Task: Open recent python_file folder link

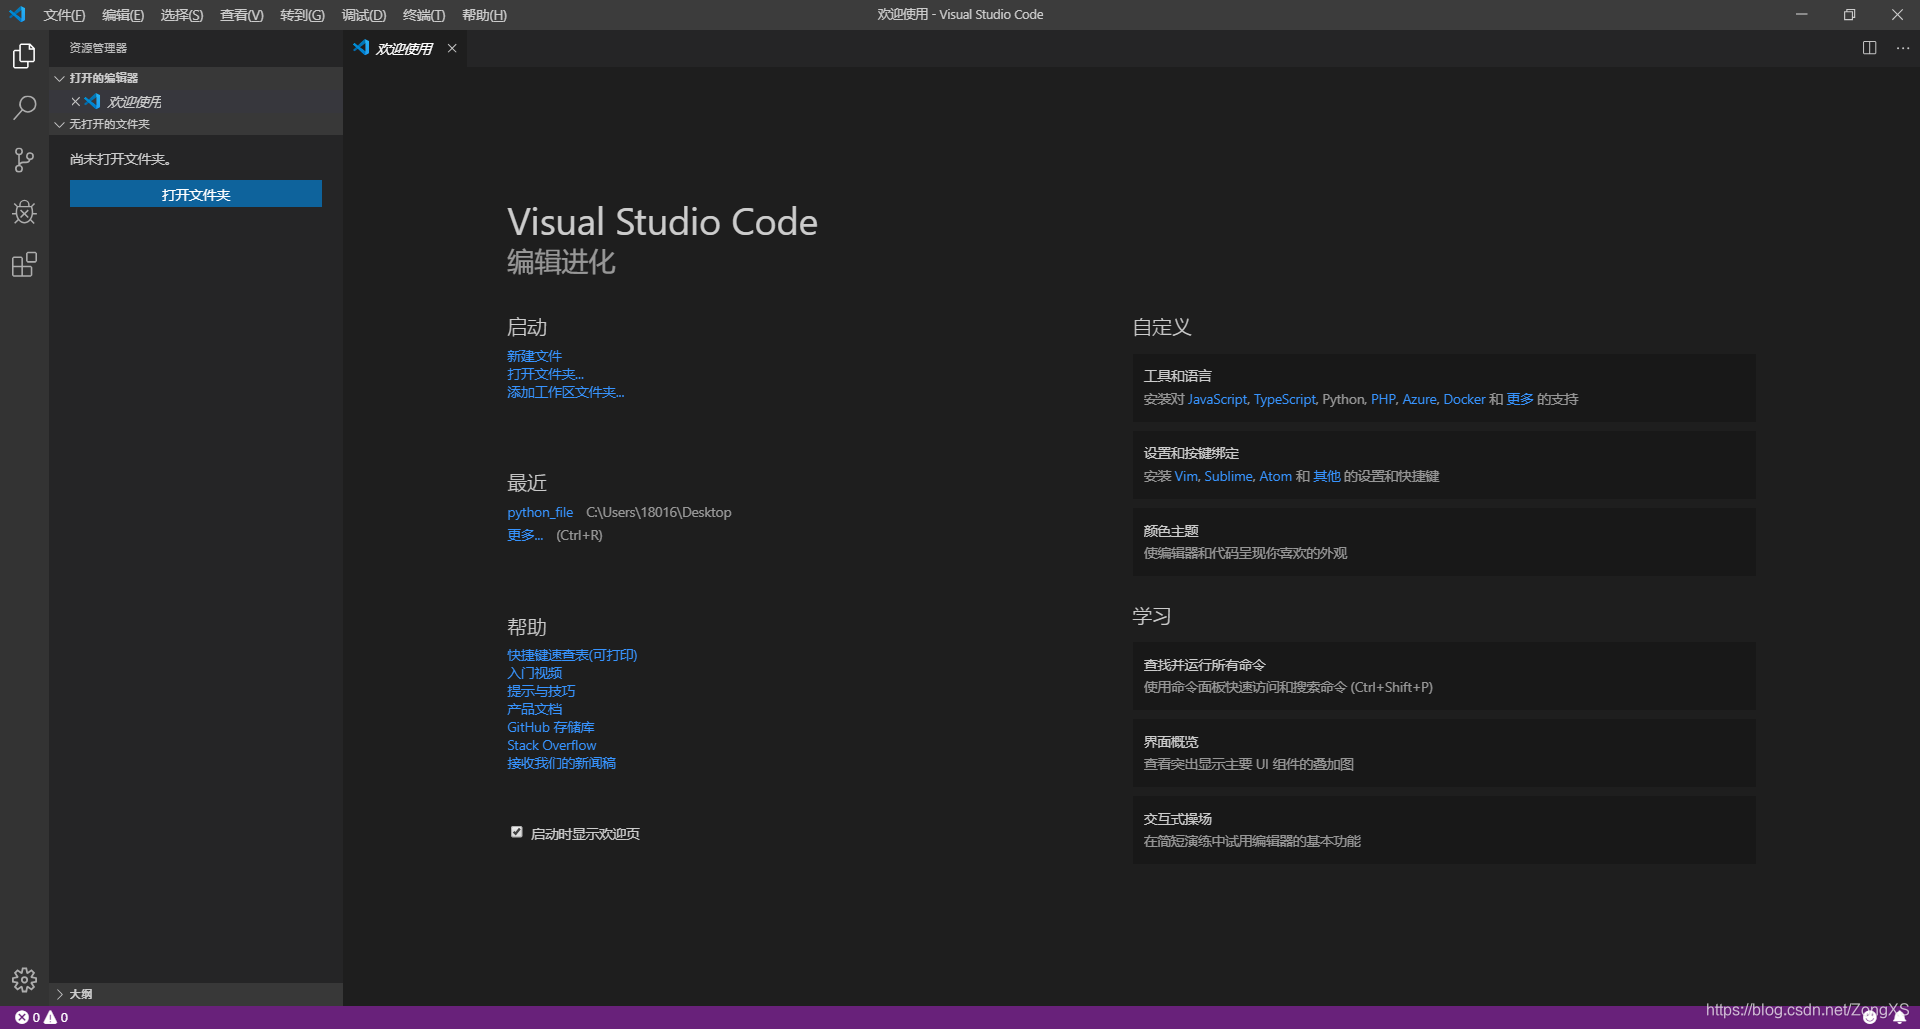Action: pos(540,512)
